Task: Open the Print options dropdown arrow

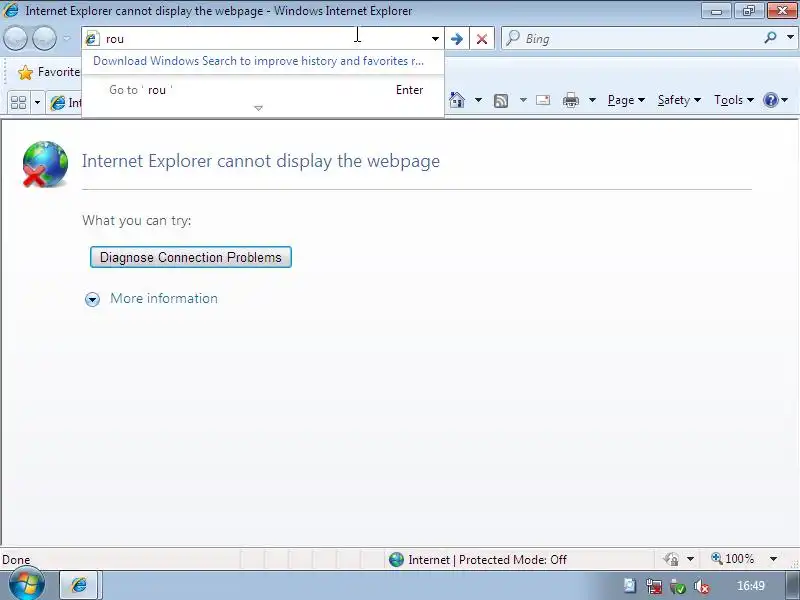Action: click(x=592, y=100)
